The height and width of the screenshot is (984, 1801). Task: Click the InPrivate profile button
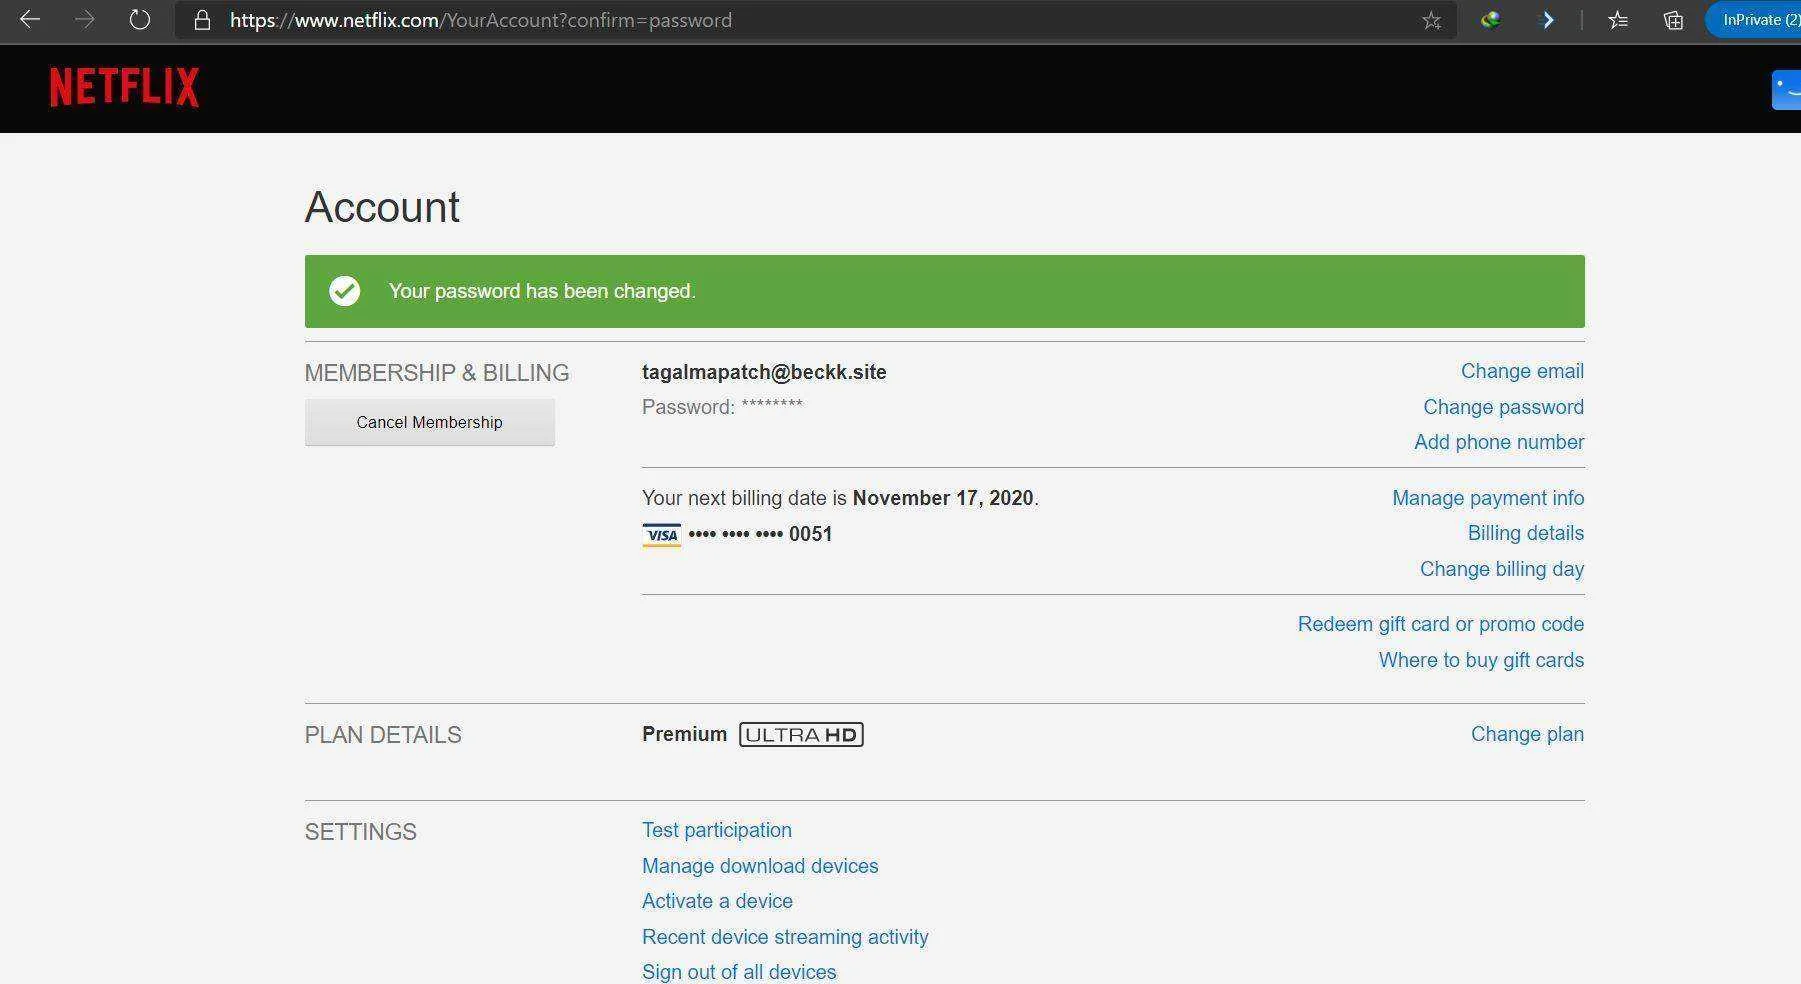pyautogui.click(x=1754, y=19)
